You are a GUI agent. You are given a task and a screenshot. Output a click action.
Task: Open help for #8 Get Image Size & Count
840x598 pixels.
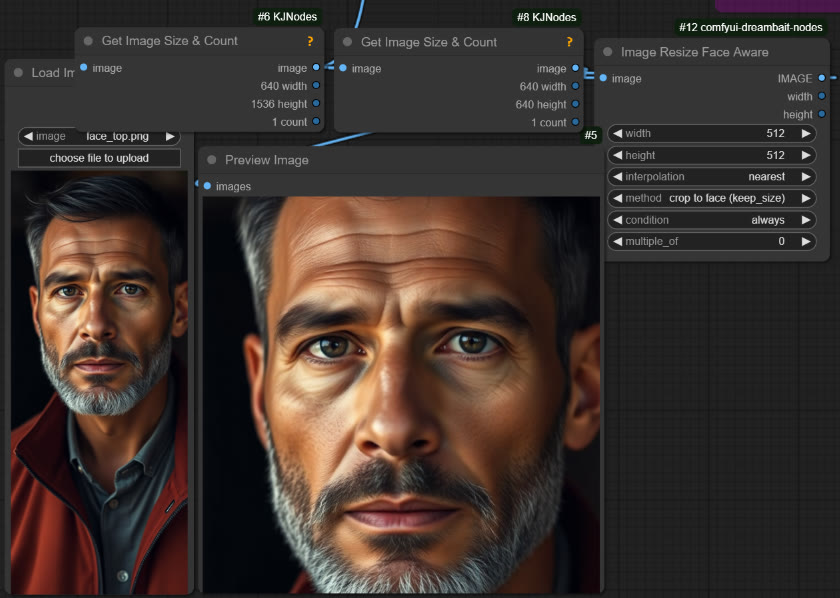[569, 42]
